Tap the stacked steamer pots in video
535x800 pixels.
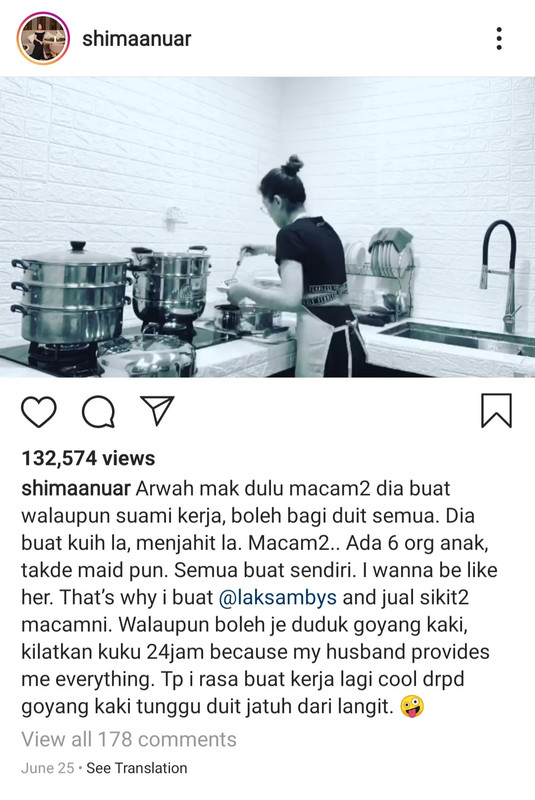[72, 293]
